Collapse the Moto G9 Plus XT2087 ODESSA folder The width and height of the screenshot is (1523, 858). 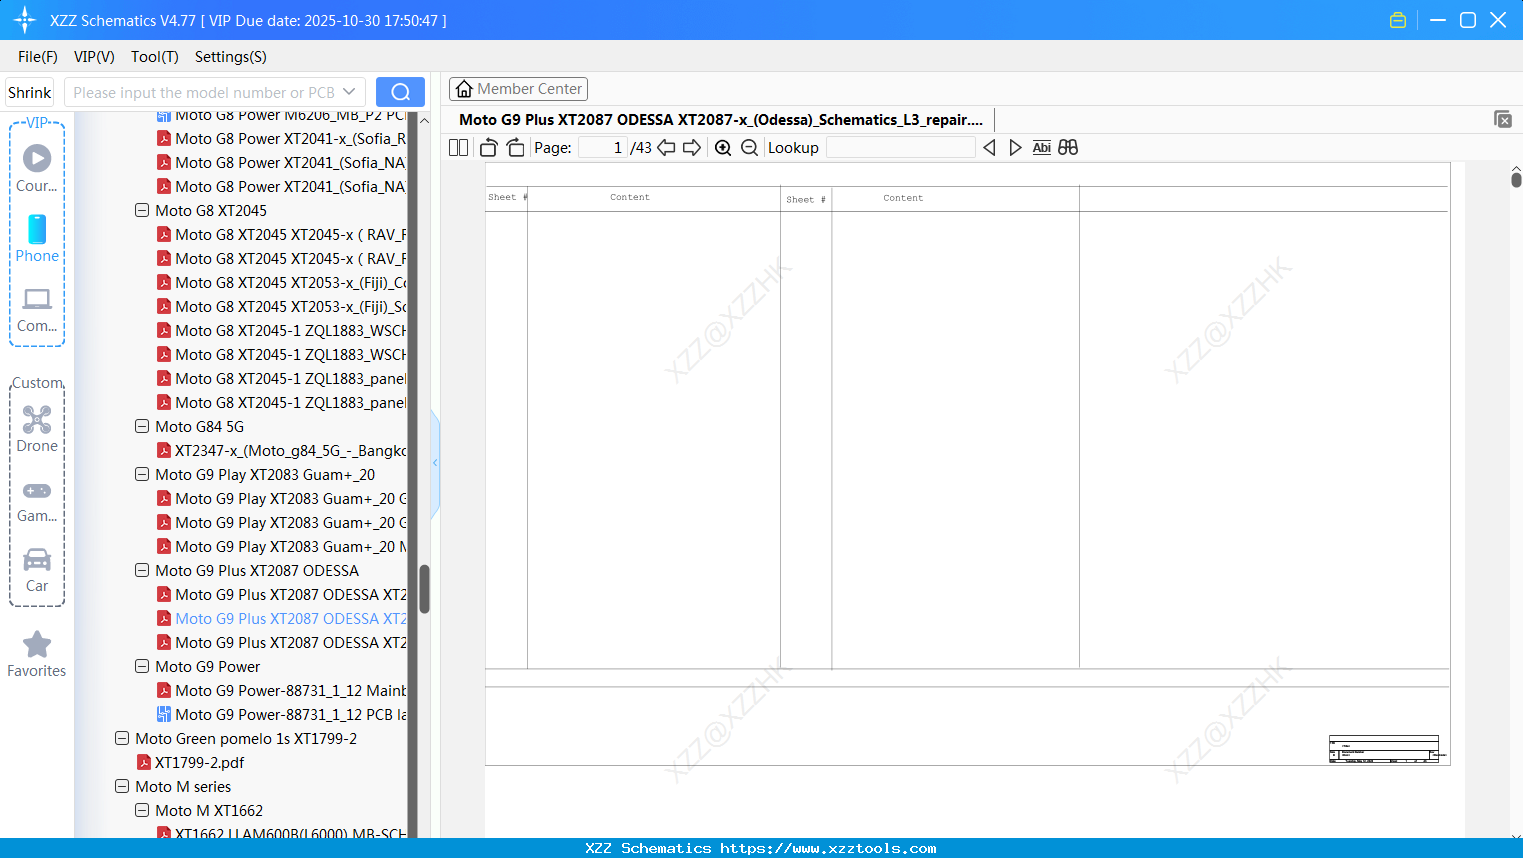click(142, 571)
